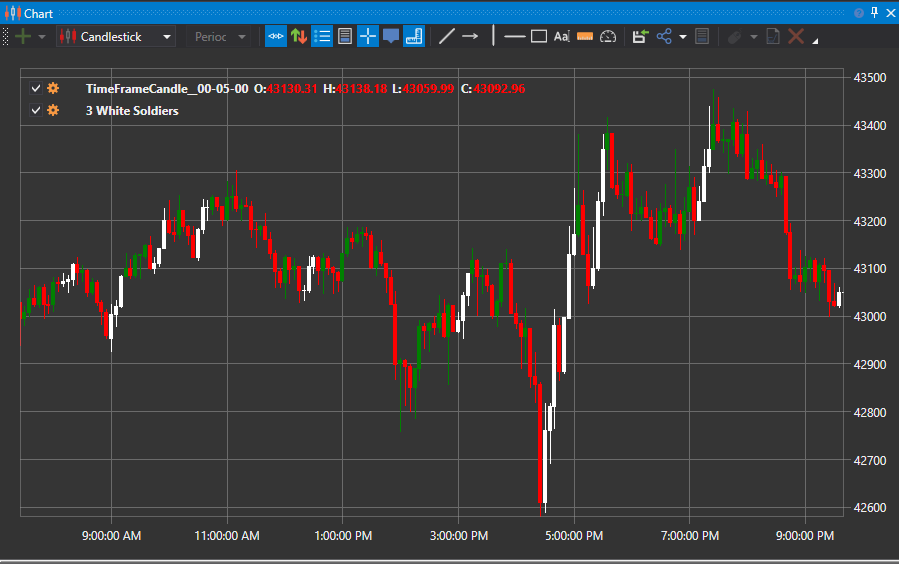
Task: Click the pin icon in title bar
Action: coord(874,13)
